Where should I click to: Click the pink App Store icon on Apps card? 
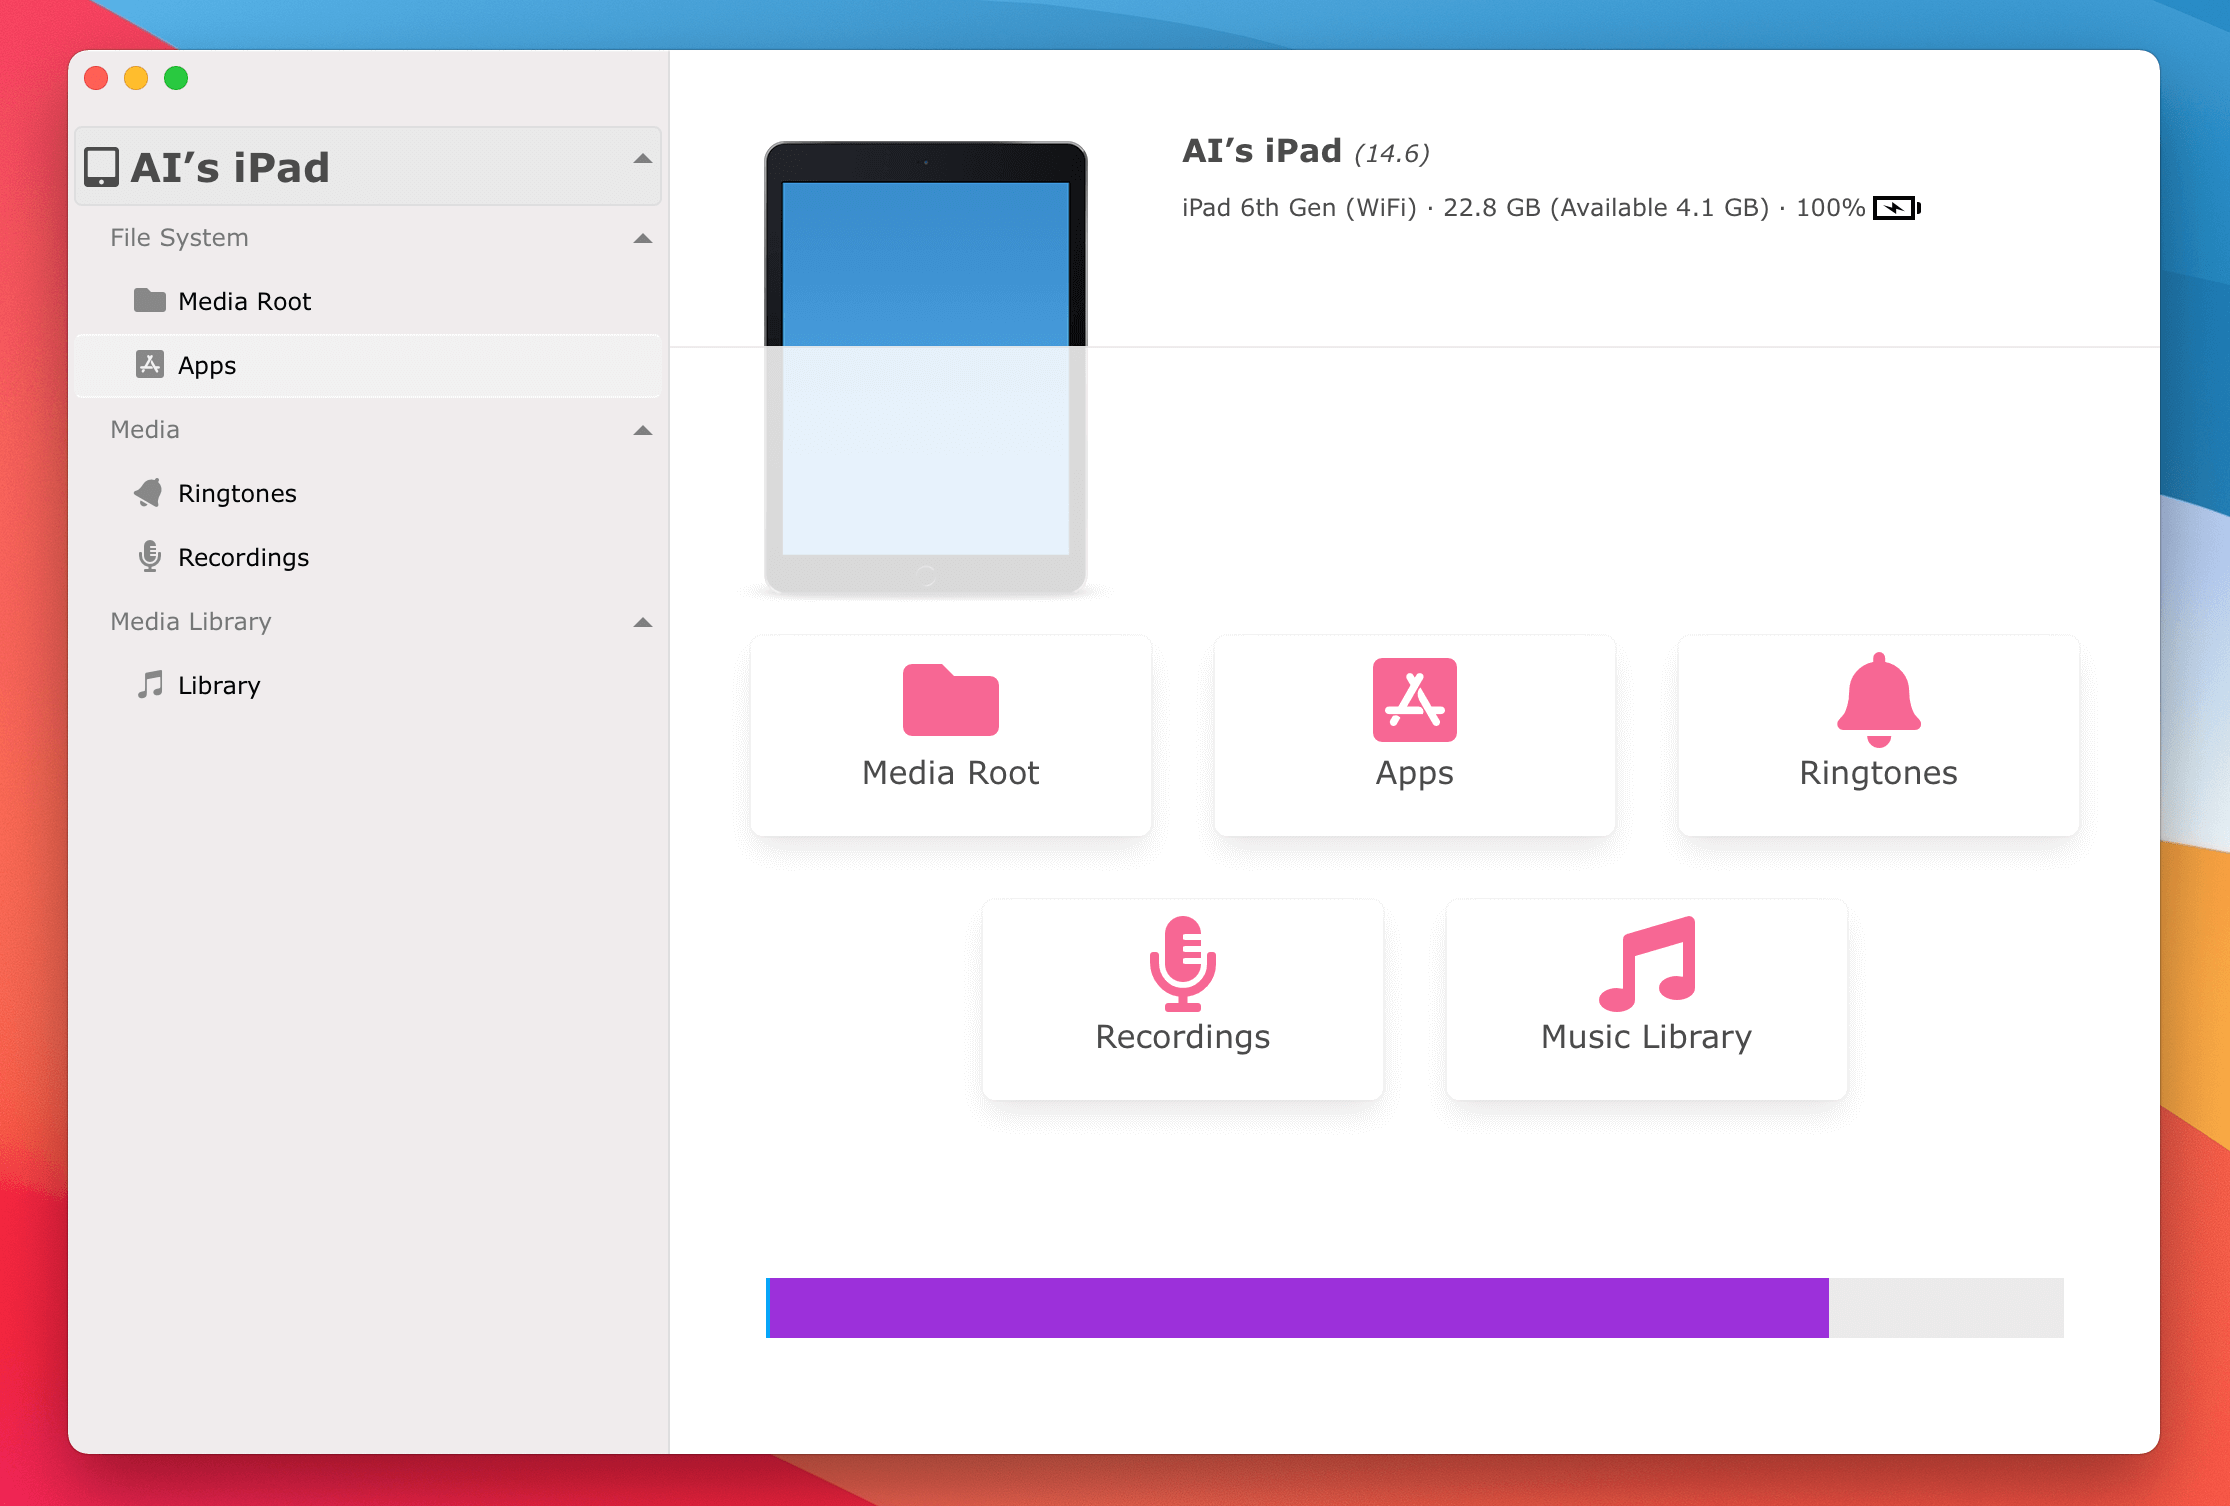pyautogui.click(x=1415, y=700)
